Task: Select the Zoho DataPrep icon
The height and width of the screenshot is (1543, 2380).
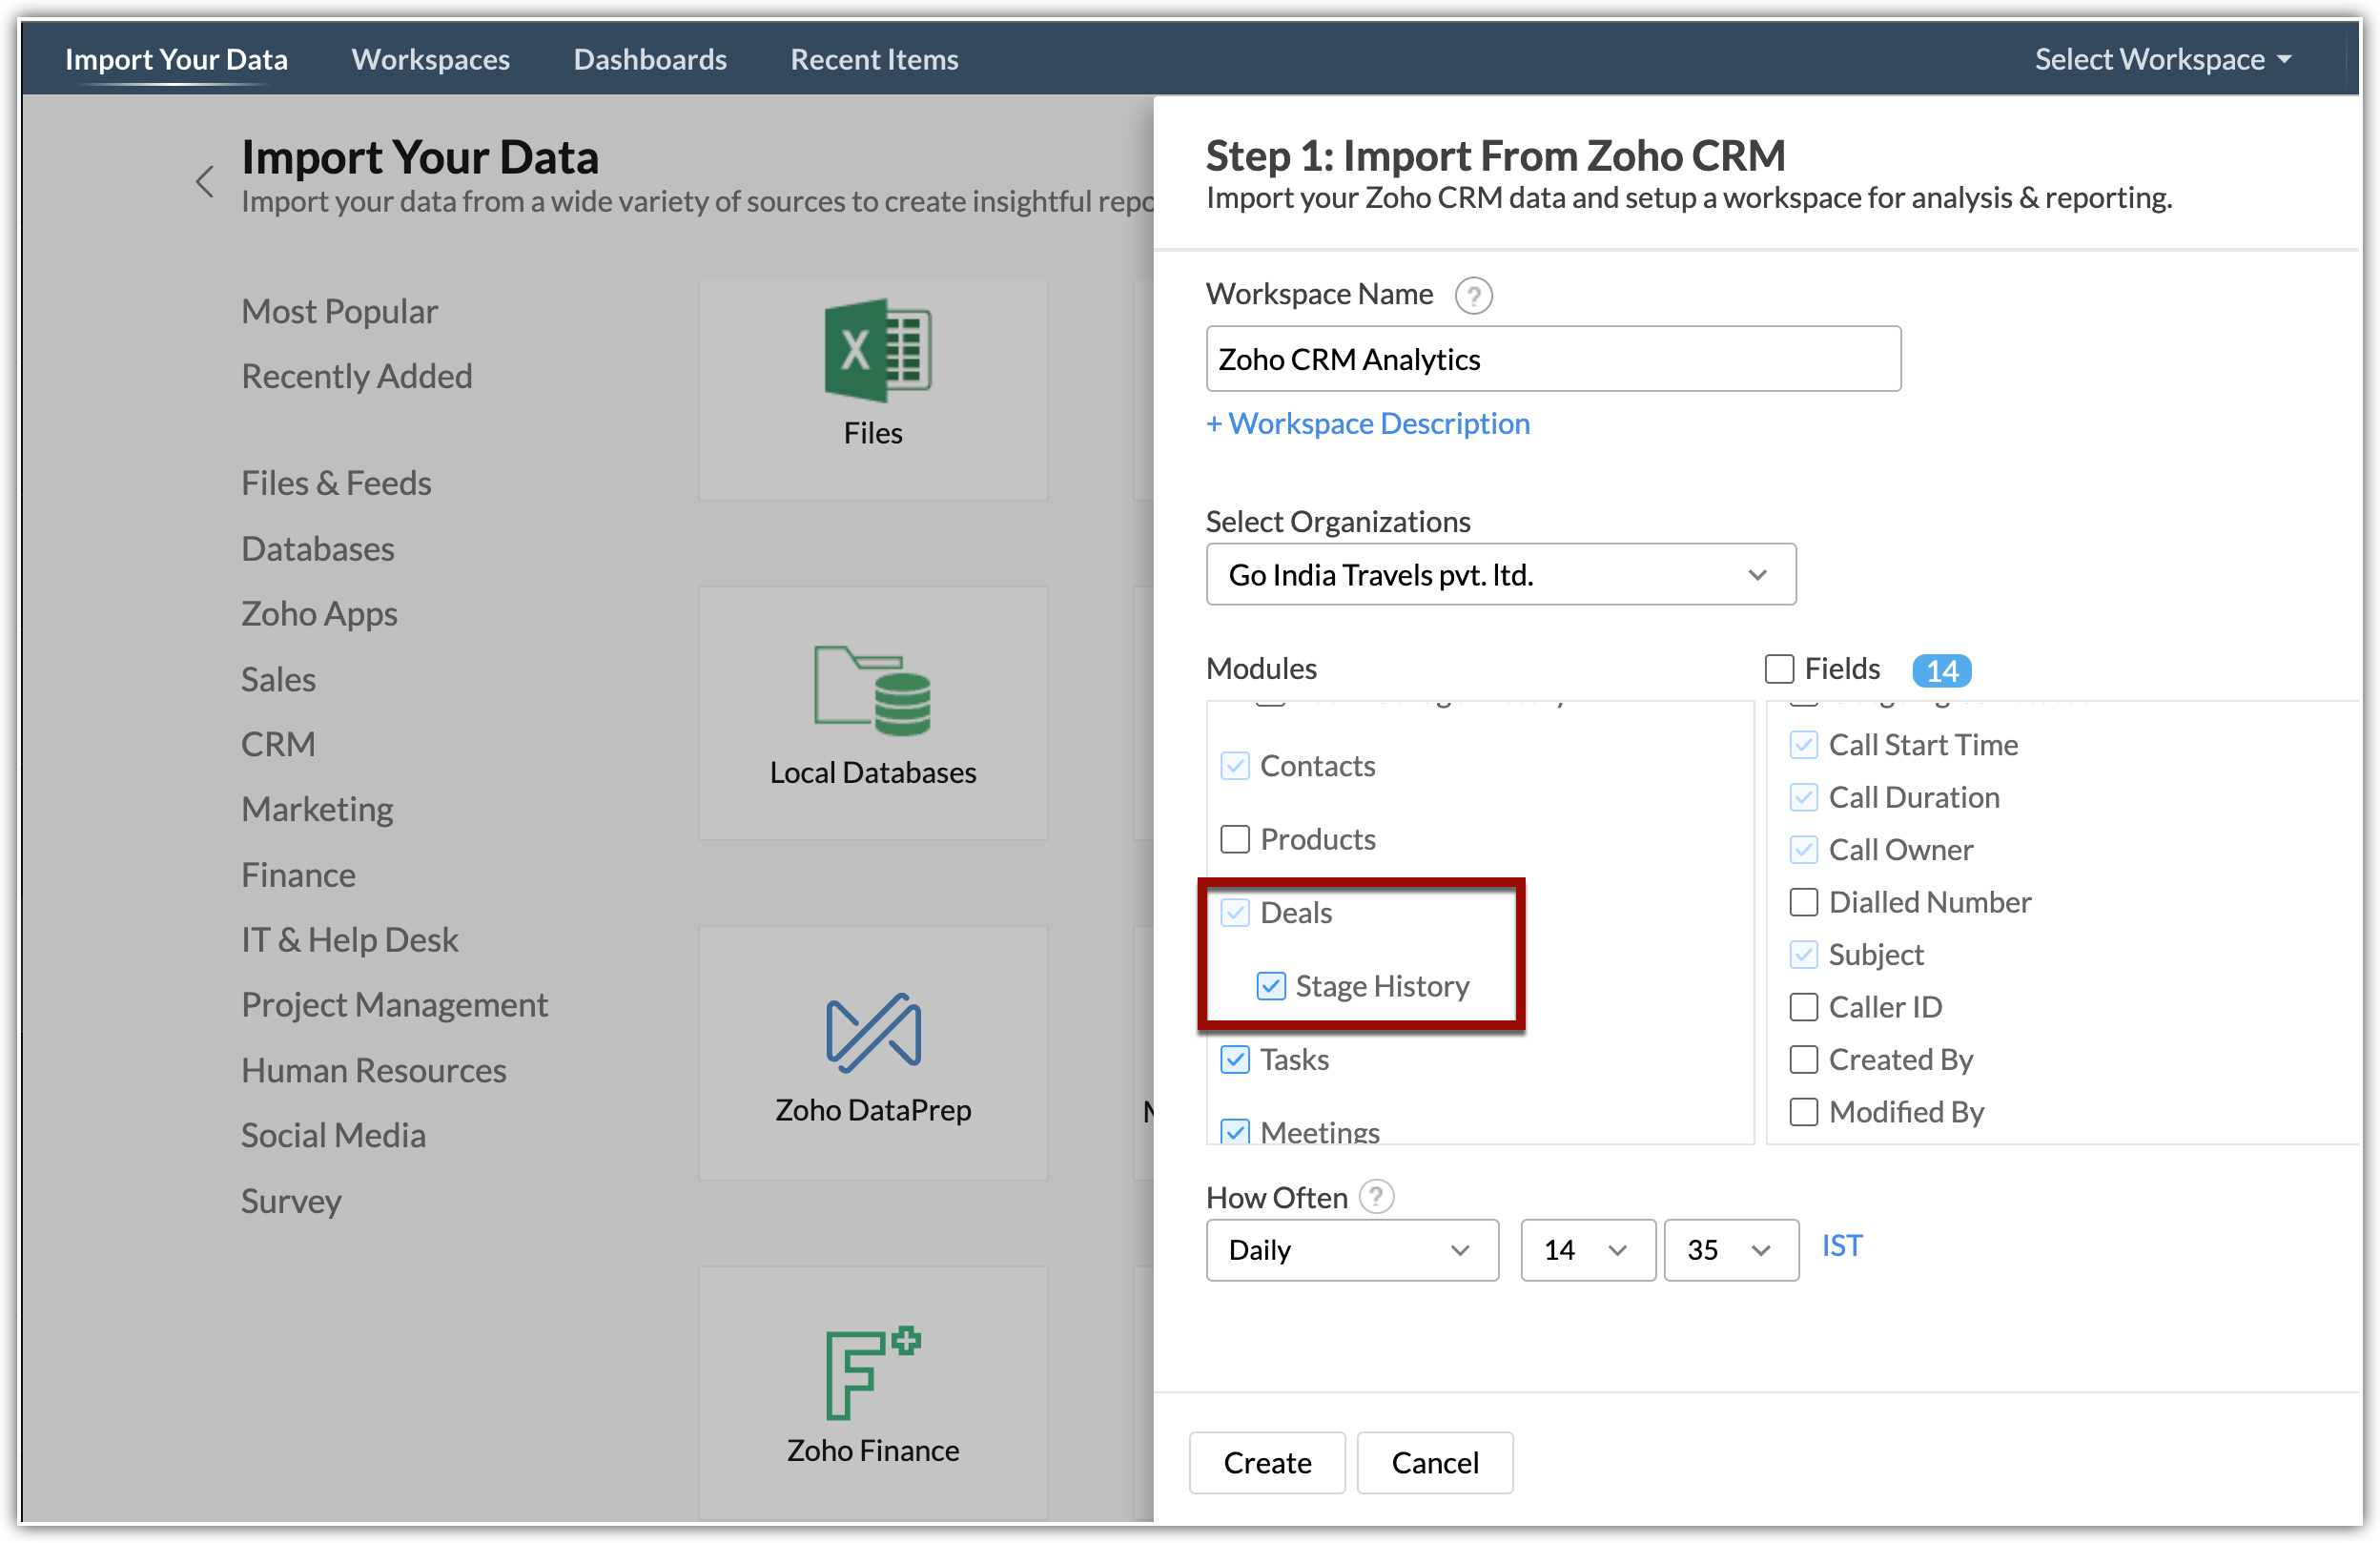Action: pyautogui.click(x=872, y=1032)
